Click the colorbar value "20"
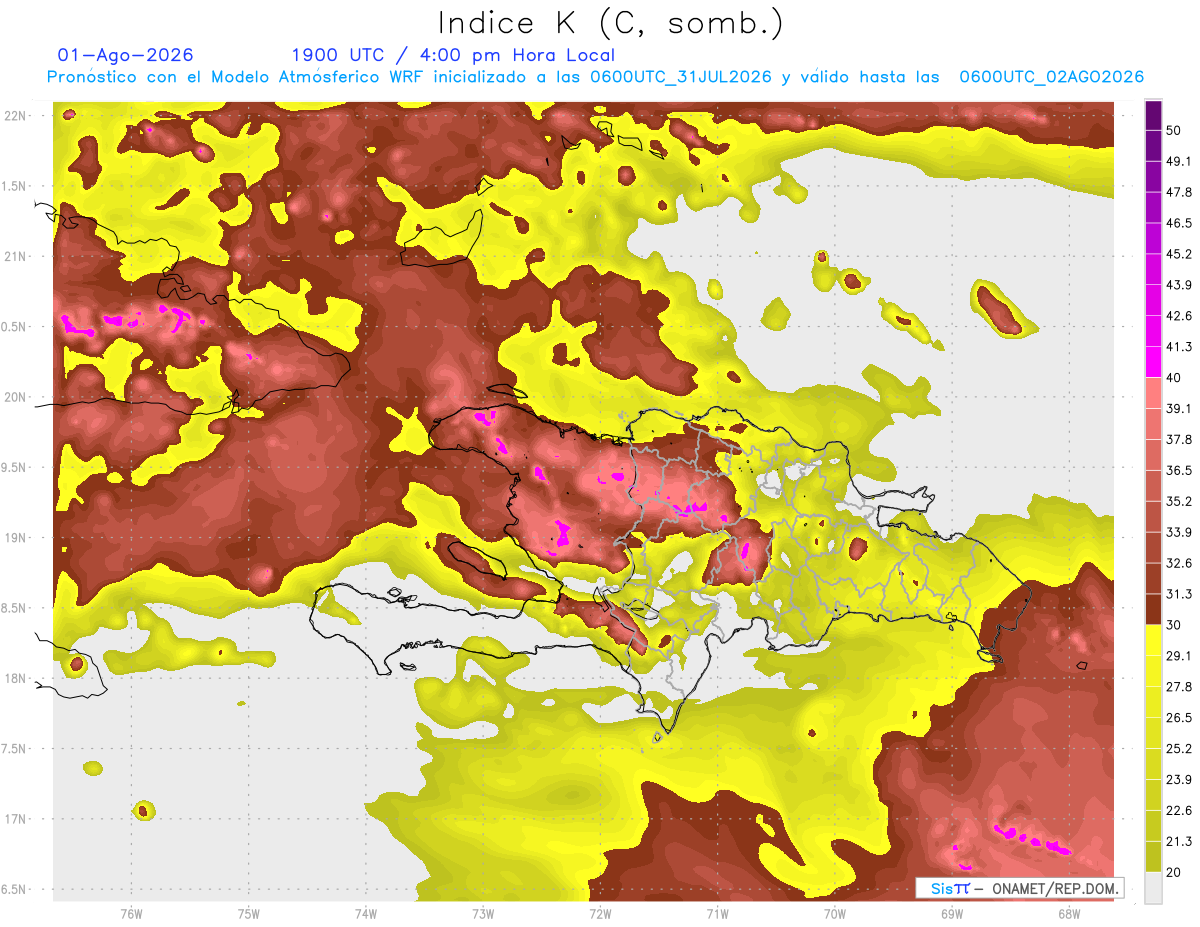This screenshot has width=1200, height=927. click(1174, 873)
